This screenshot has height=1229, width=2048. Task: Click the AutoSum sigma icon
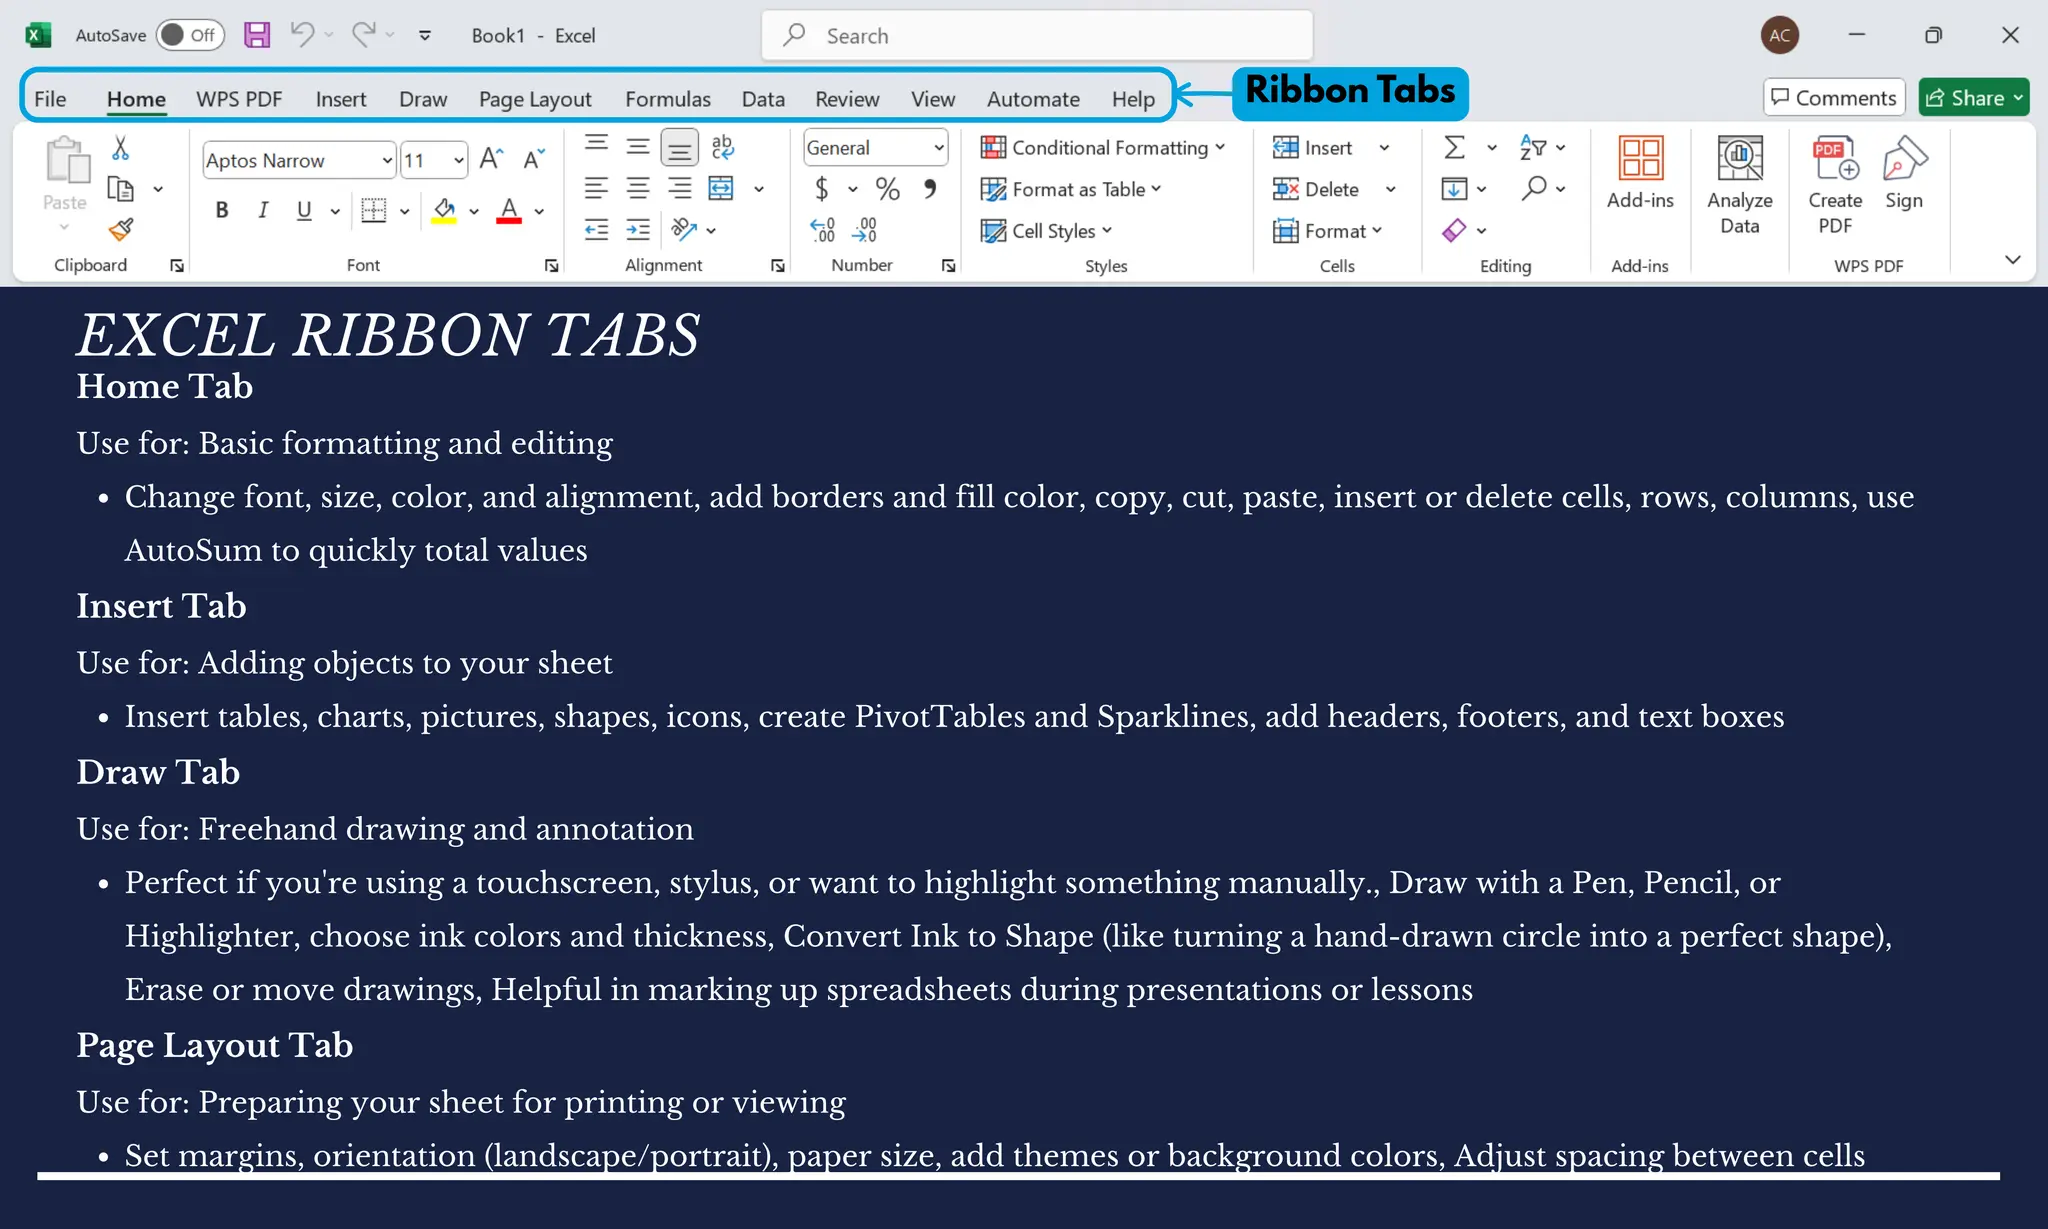tap(1455, 147)
